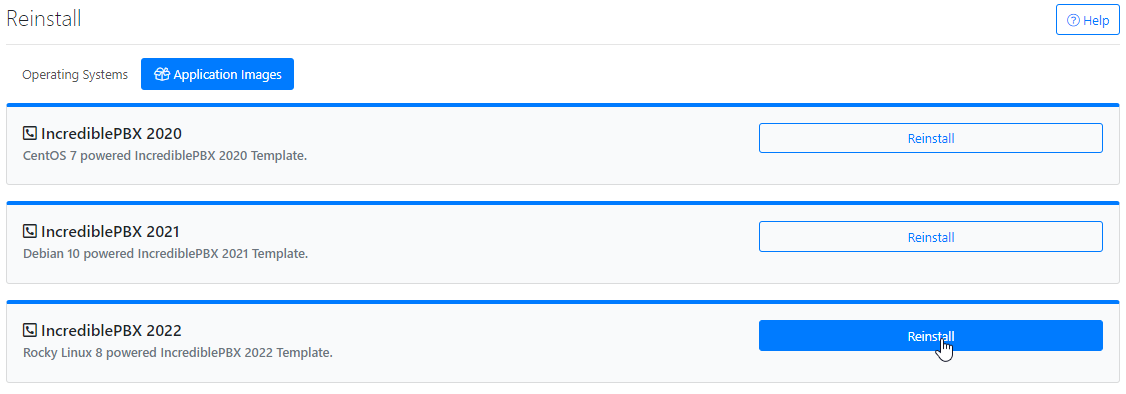Image resolution: width=1126 pixels, height=394 pixels.
Task: Click the IncrediblePBX 2020 title text
Action: click(111, 133)
